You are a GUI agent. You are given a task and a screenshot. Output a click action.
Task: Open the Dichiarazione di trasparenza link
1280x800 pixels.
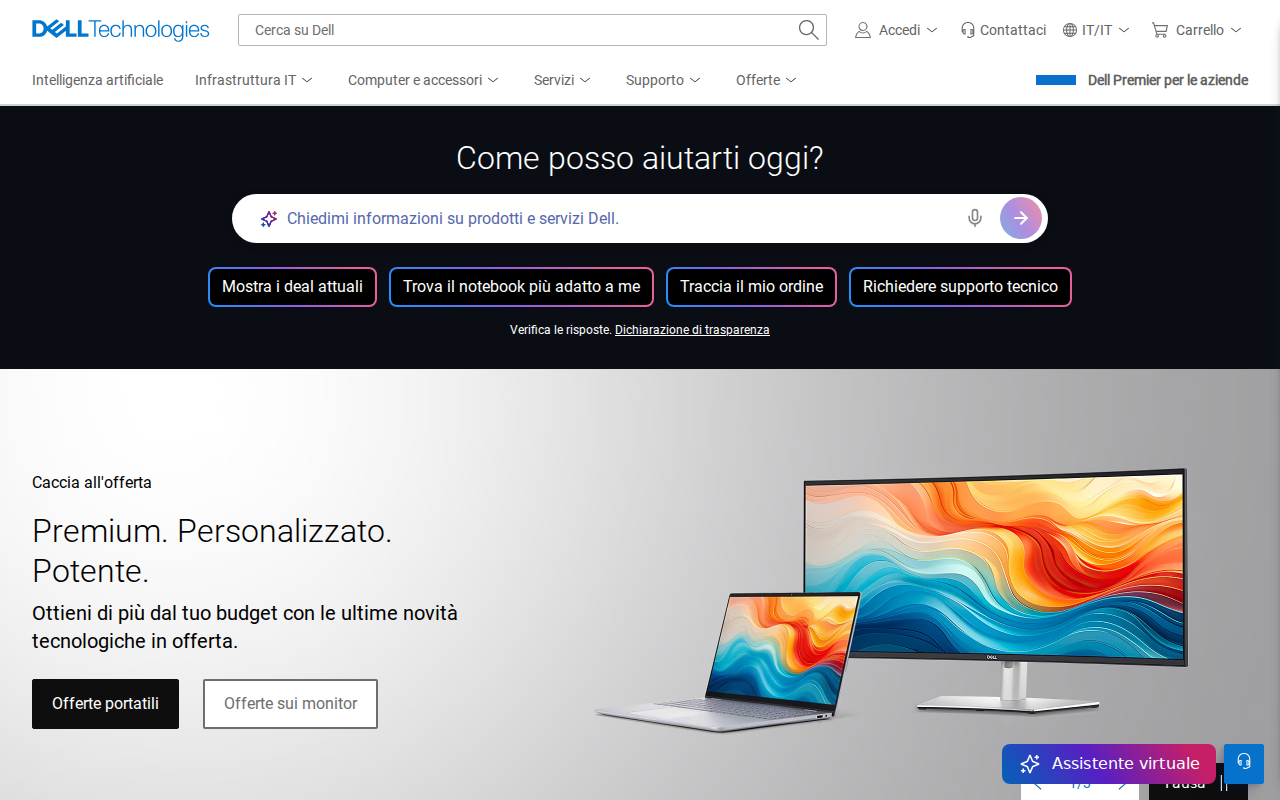692,329
